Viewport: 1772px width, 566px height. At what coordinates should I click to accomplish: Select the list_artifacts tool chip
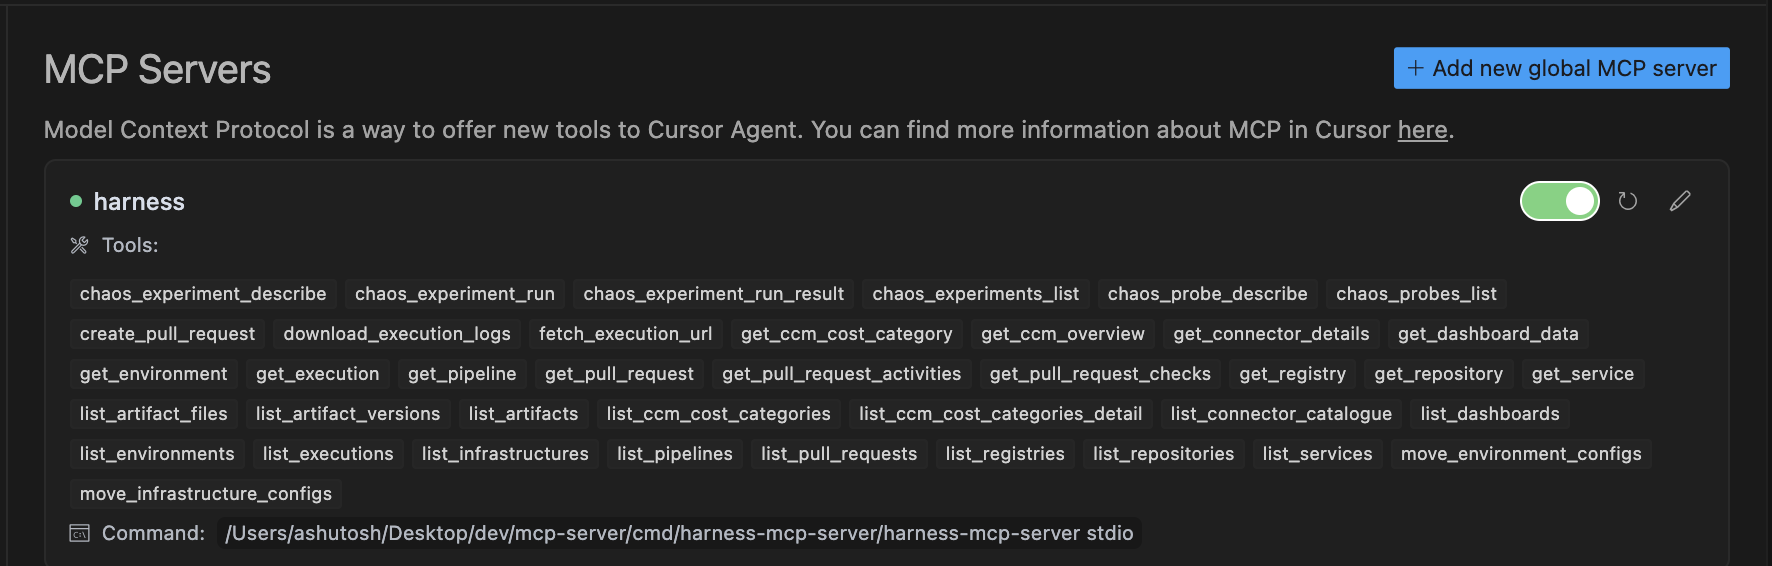pos(523,414)
